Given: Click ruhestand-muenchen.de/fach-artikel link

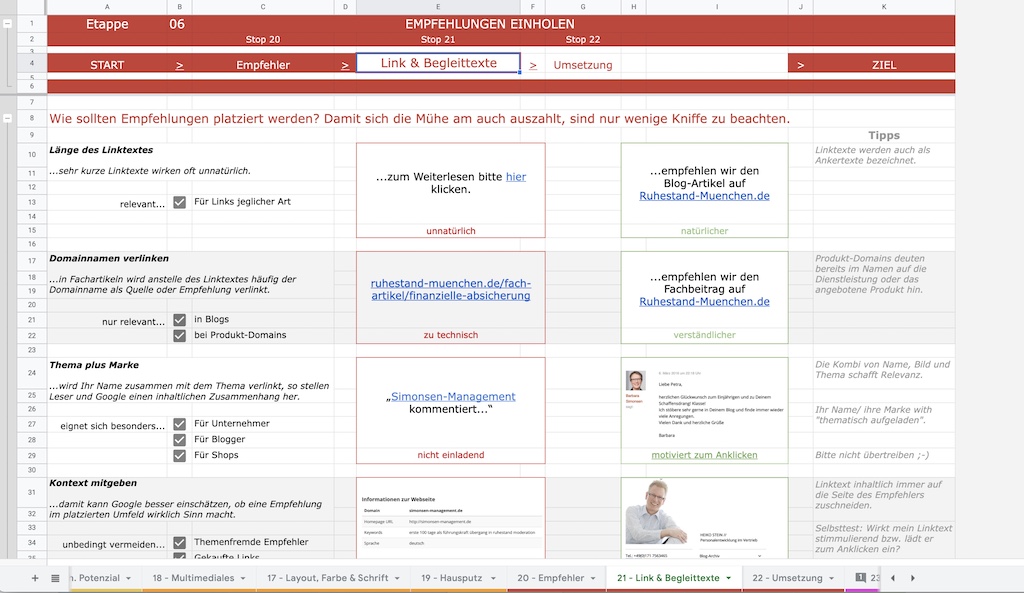Looking at the screenshot, I should click(451, 289).
